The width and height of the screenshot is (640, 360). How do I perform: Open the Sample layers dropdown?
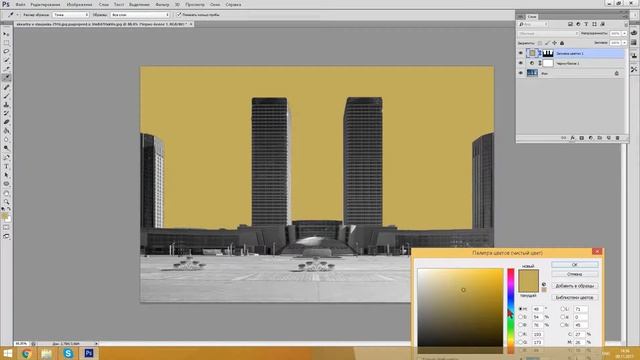point(140,15)
